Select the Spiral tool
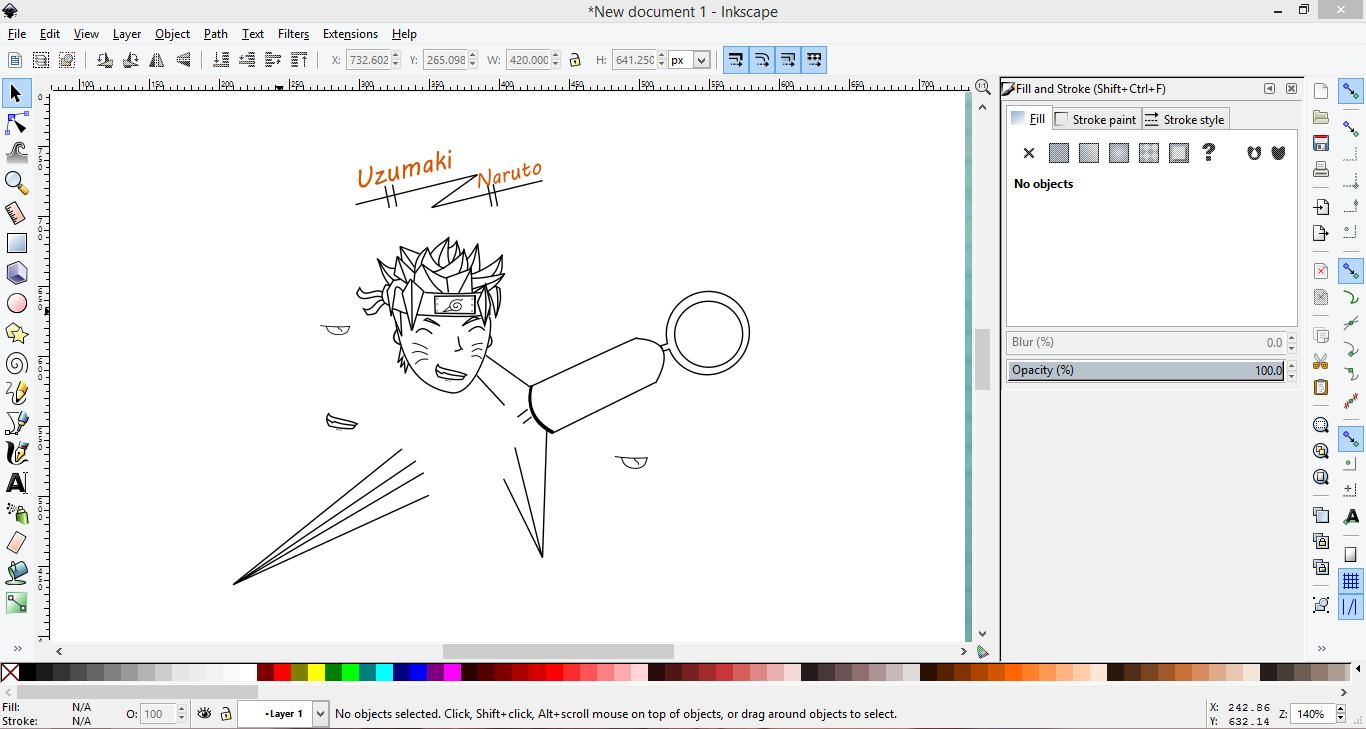 click(17, 363)
